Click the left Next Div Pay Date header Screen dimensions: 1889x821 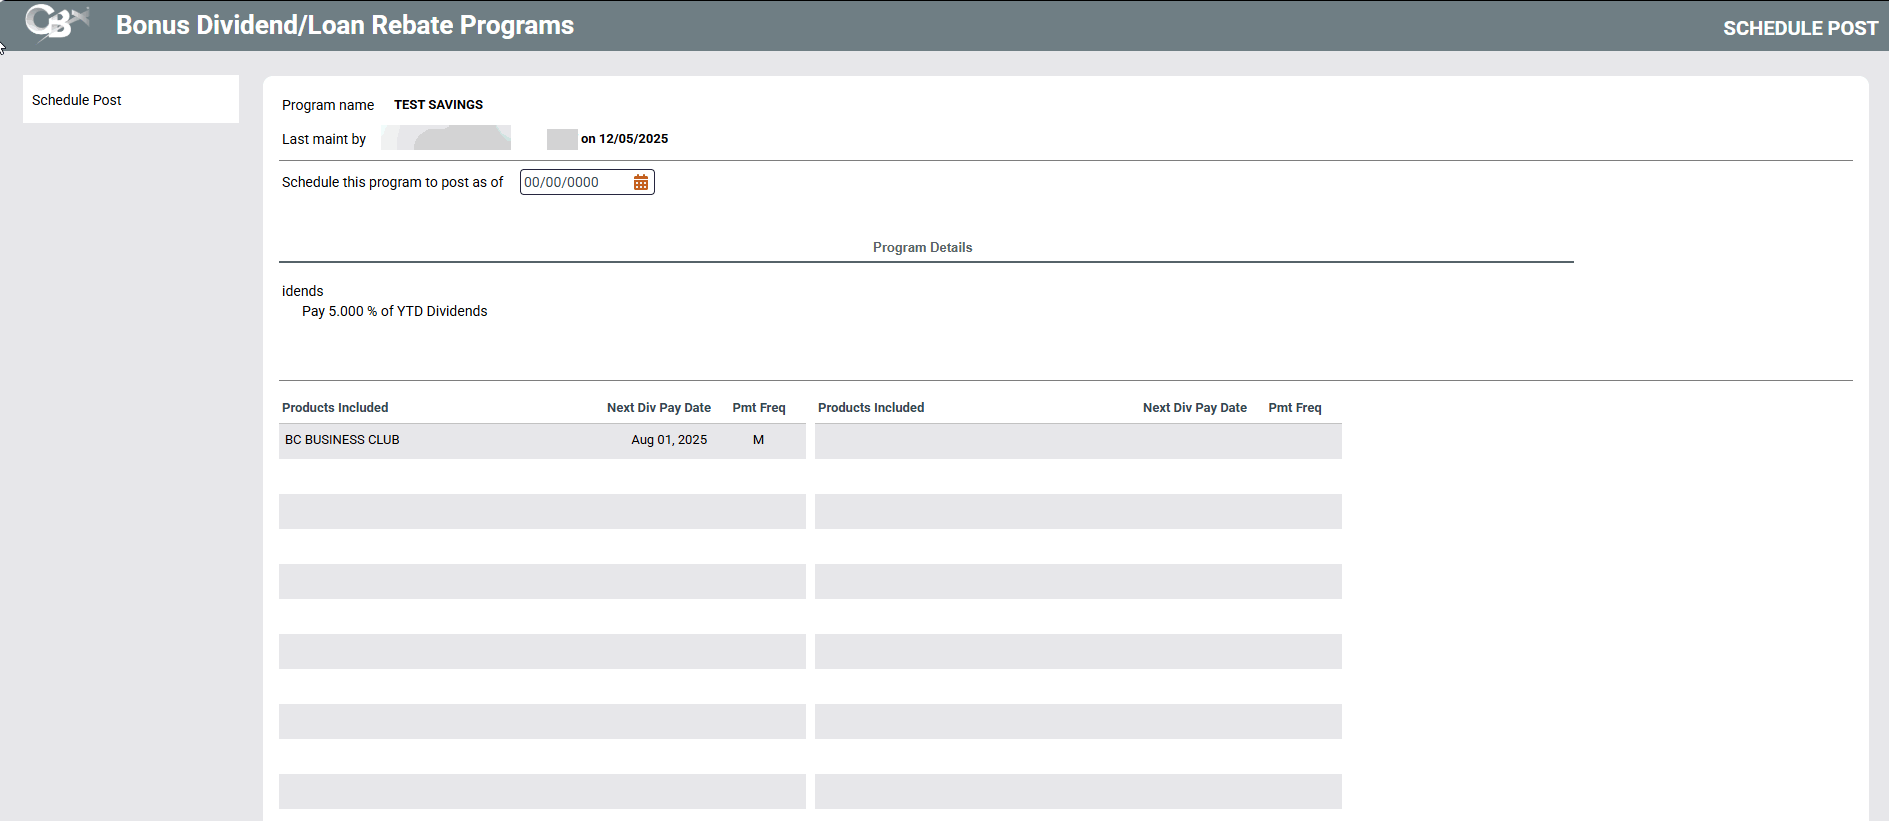tap(658, 408)
